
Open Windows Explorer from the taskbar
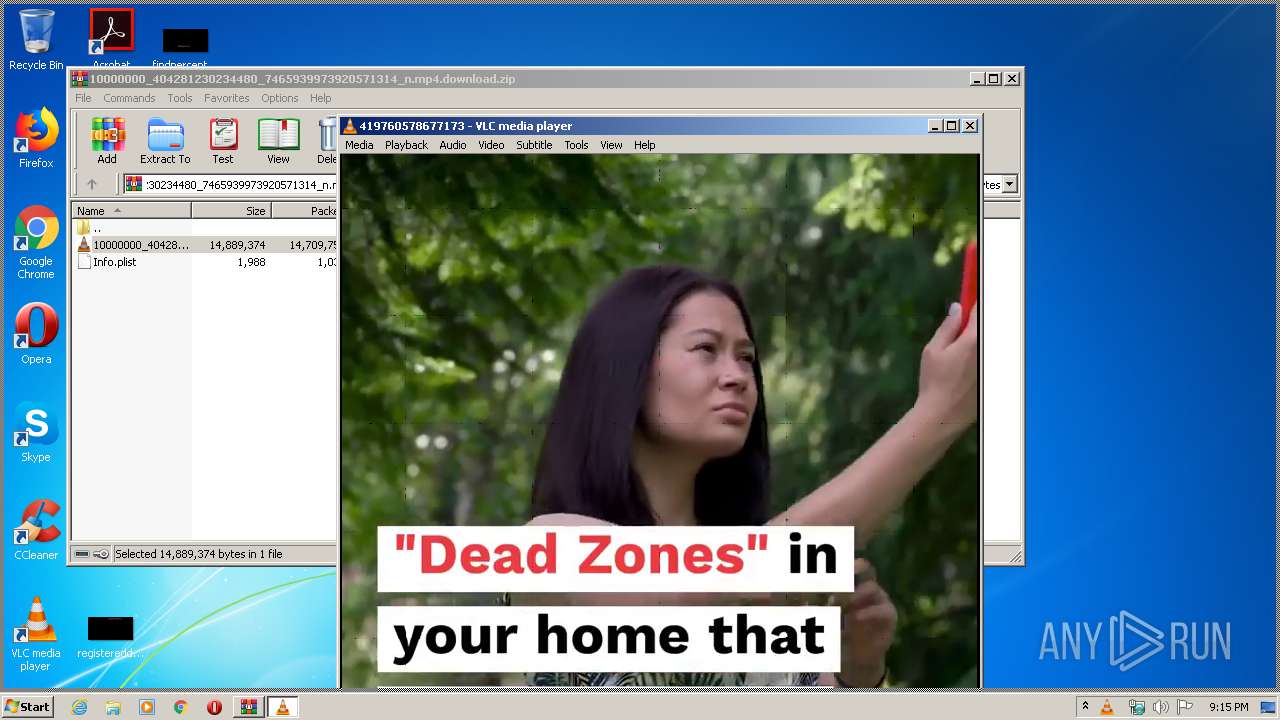point(113,707)
